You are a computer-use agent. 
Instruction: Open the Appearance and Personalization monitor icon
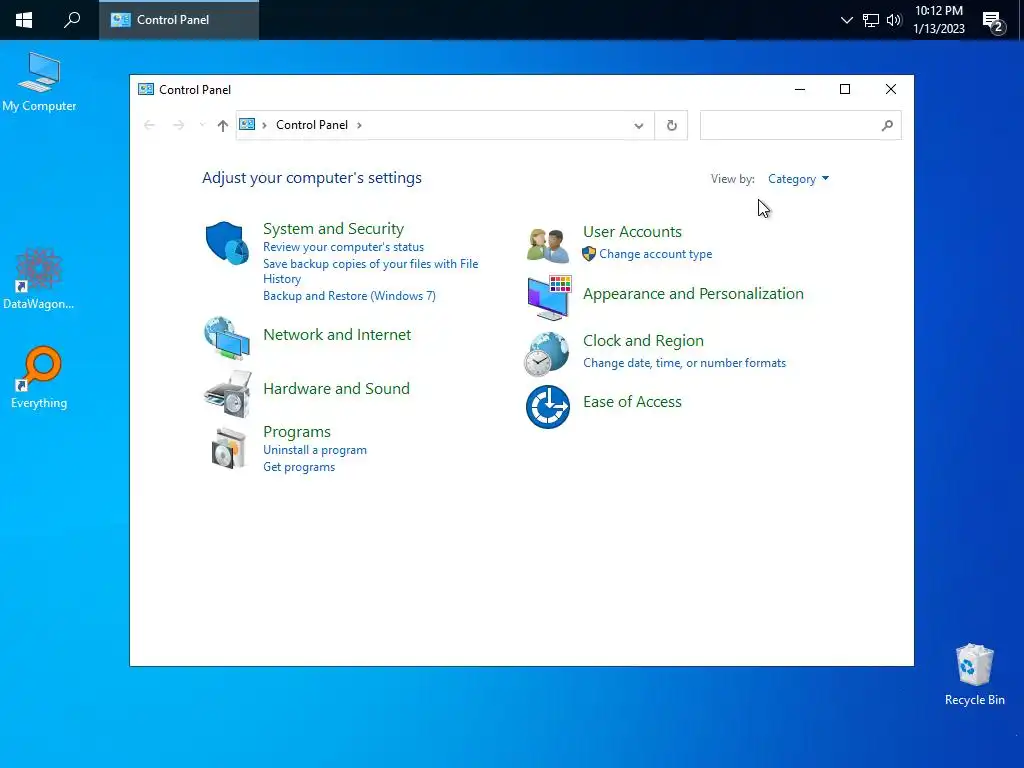[x=549, y=298]
